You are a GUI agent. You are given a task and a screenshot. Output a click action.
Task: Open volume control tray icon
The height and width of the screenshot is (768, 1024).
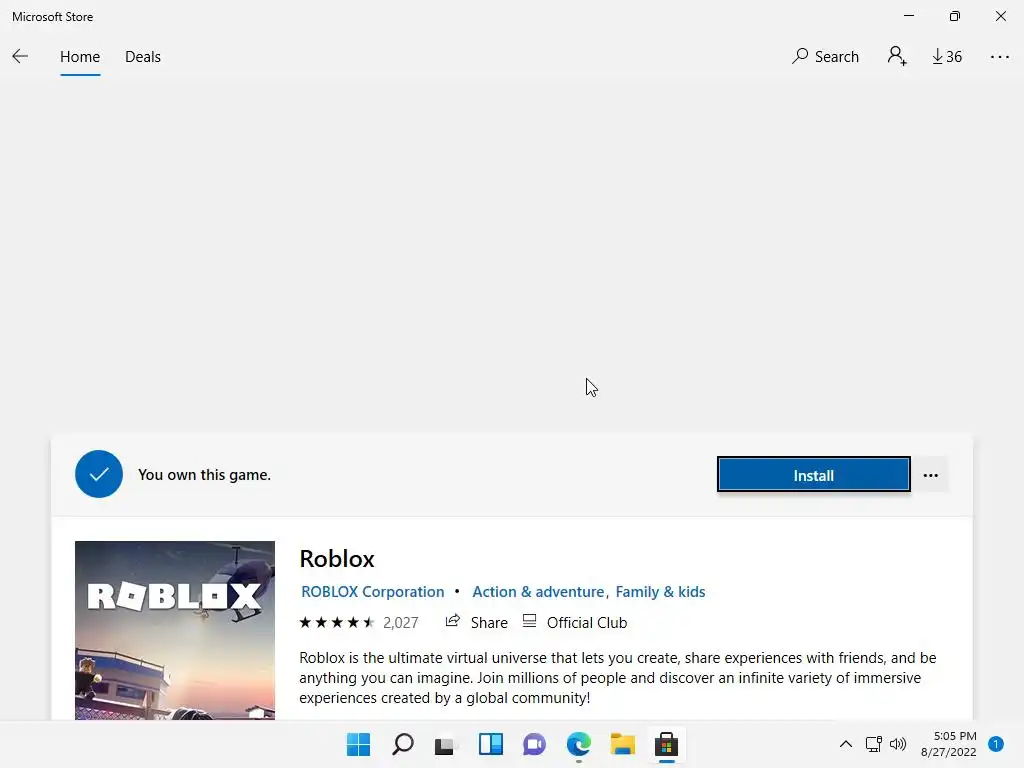[x=898, y=744]
